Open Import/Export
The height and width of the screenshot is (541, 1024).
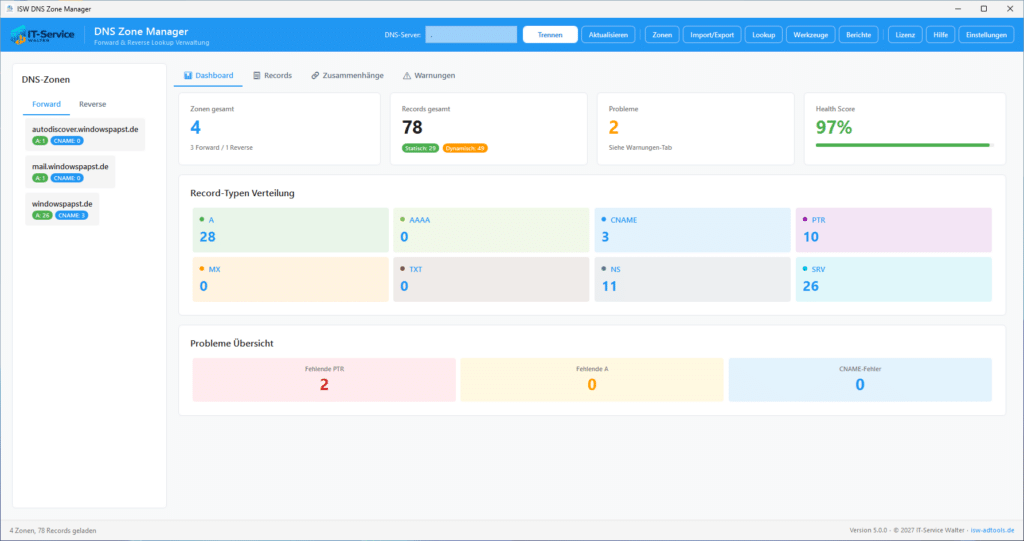pos(712,35)
